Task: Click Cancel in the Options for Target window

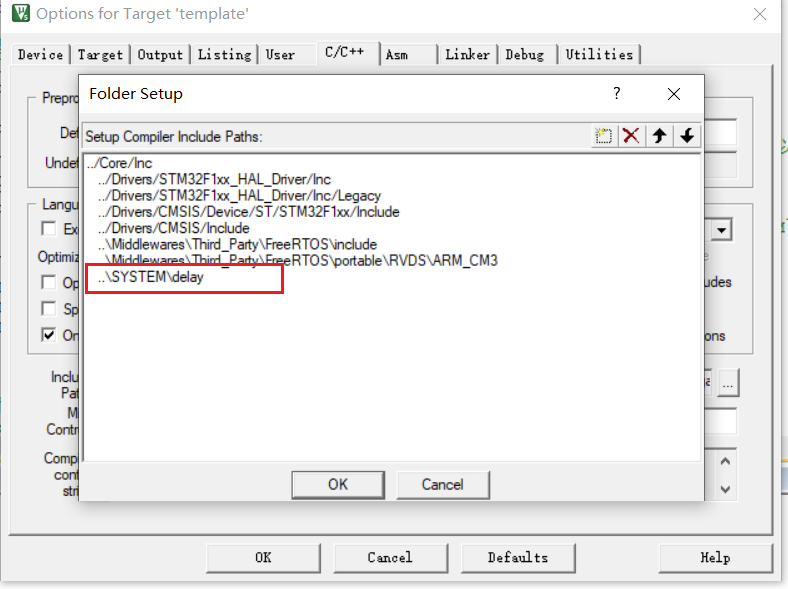Action: point(390,558)
